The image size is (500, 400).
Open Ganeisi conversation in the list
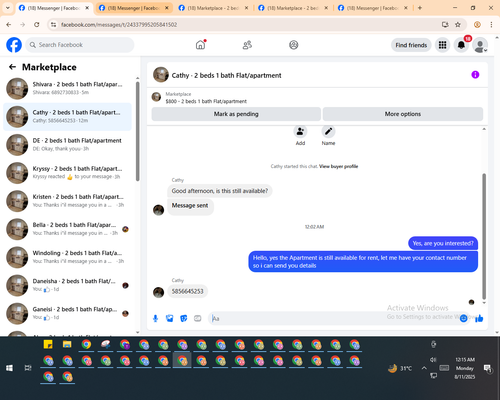67,313
